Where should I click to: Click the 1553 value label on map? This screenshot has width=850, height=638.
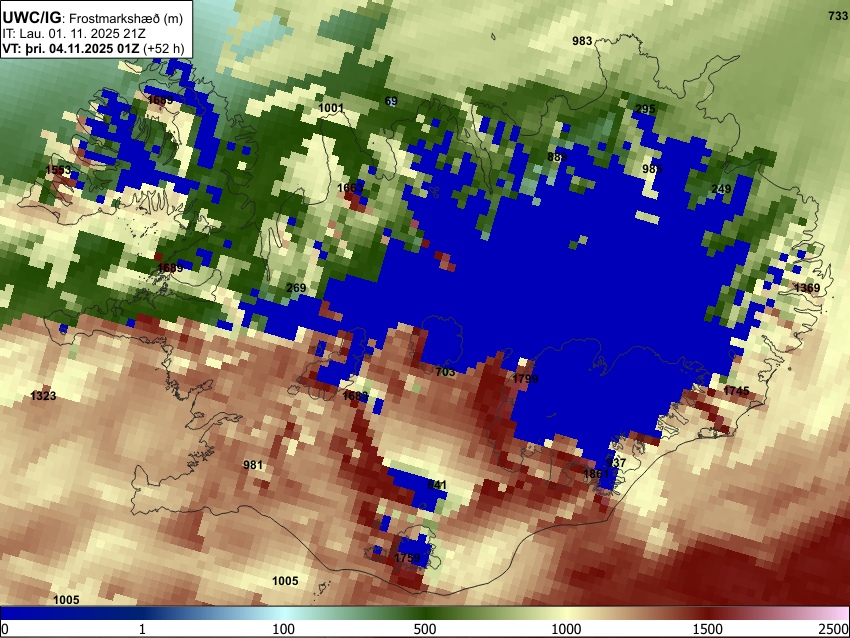pyautogui.click(x=58, y=170)
